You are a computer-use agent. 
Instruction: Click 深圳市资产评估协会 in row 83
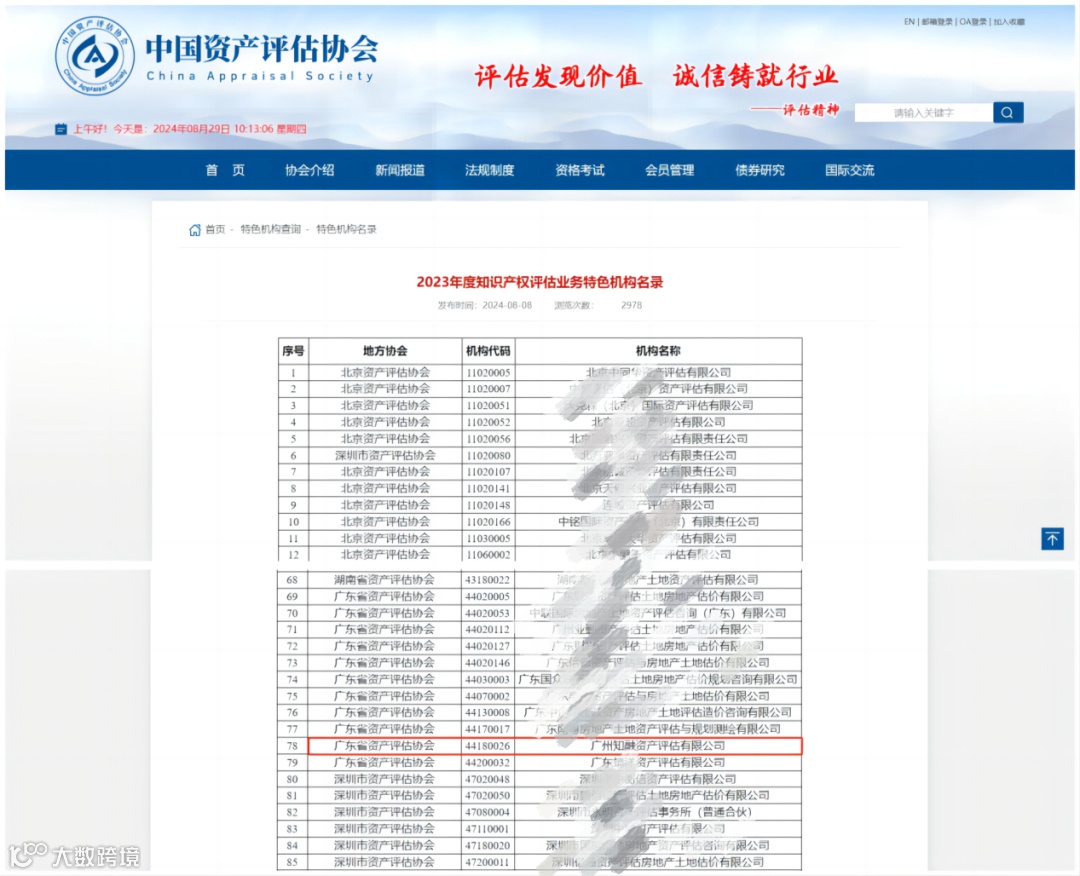(384, 828)
